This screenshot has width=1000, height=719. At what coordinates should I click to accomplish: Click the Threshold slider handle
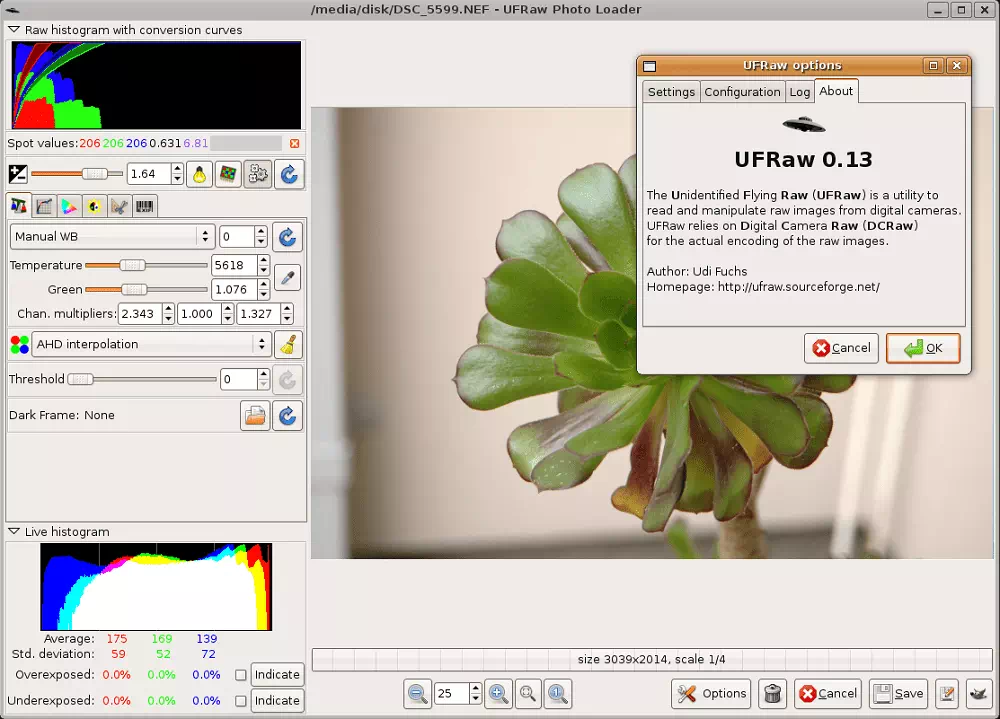point(80,380)
